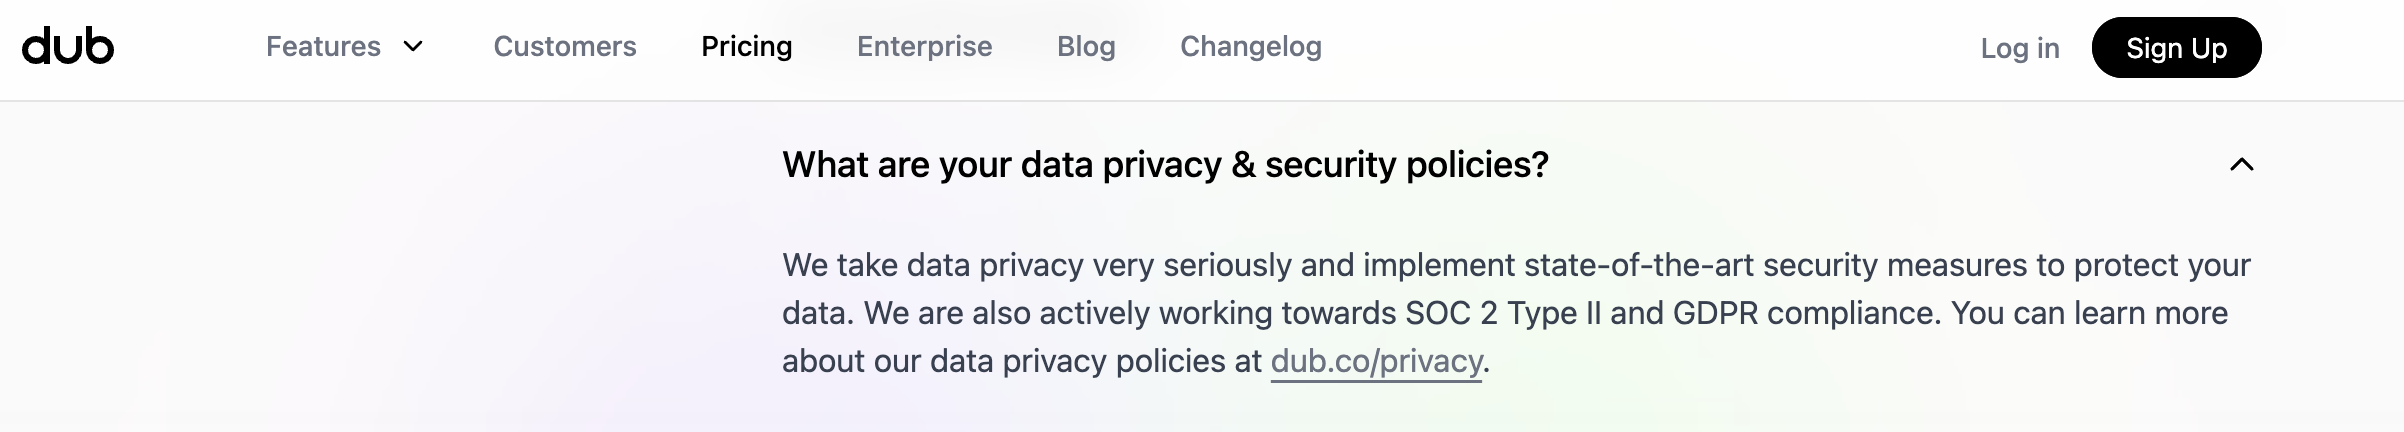Image resolution: width=2404 pixels, height=432 pixels.
Task: Select Pricing in the navigation bar
Action: click(747, 47)
